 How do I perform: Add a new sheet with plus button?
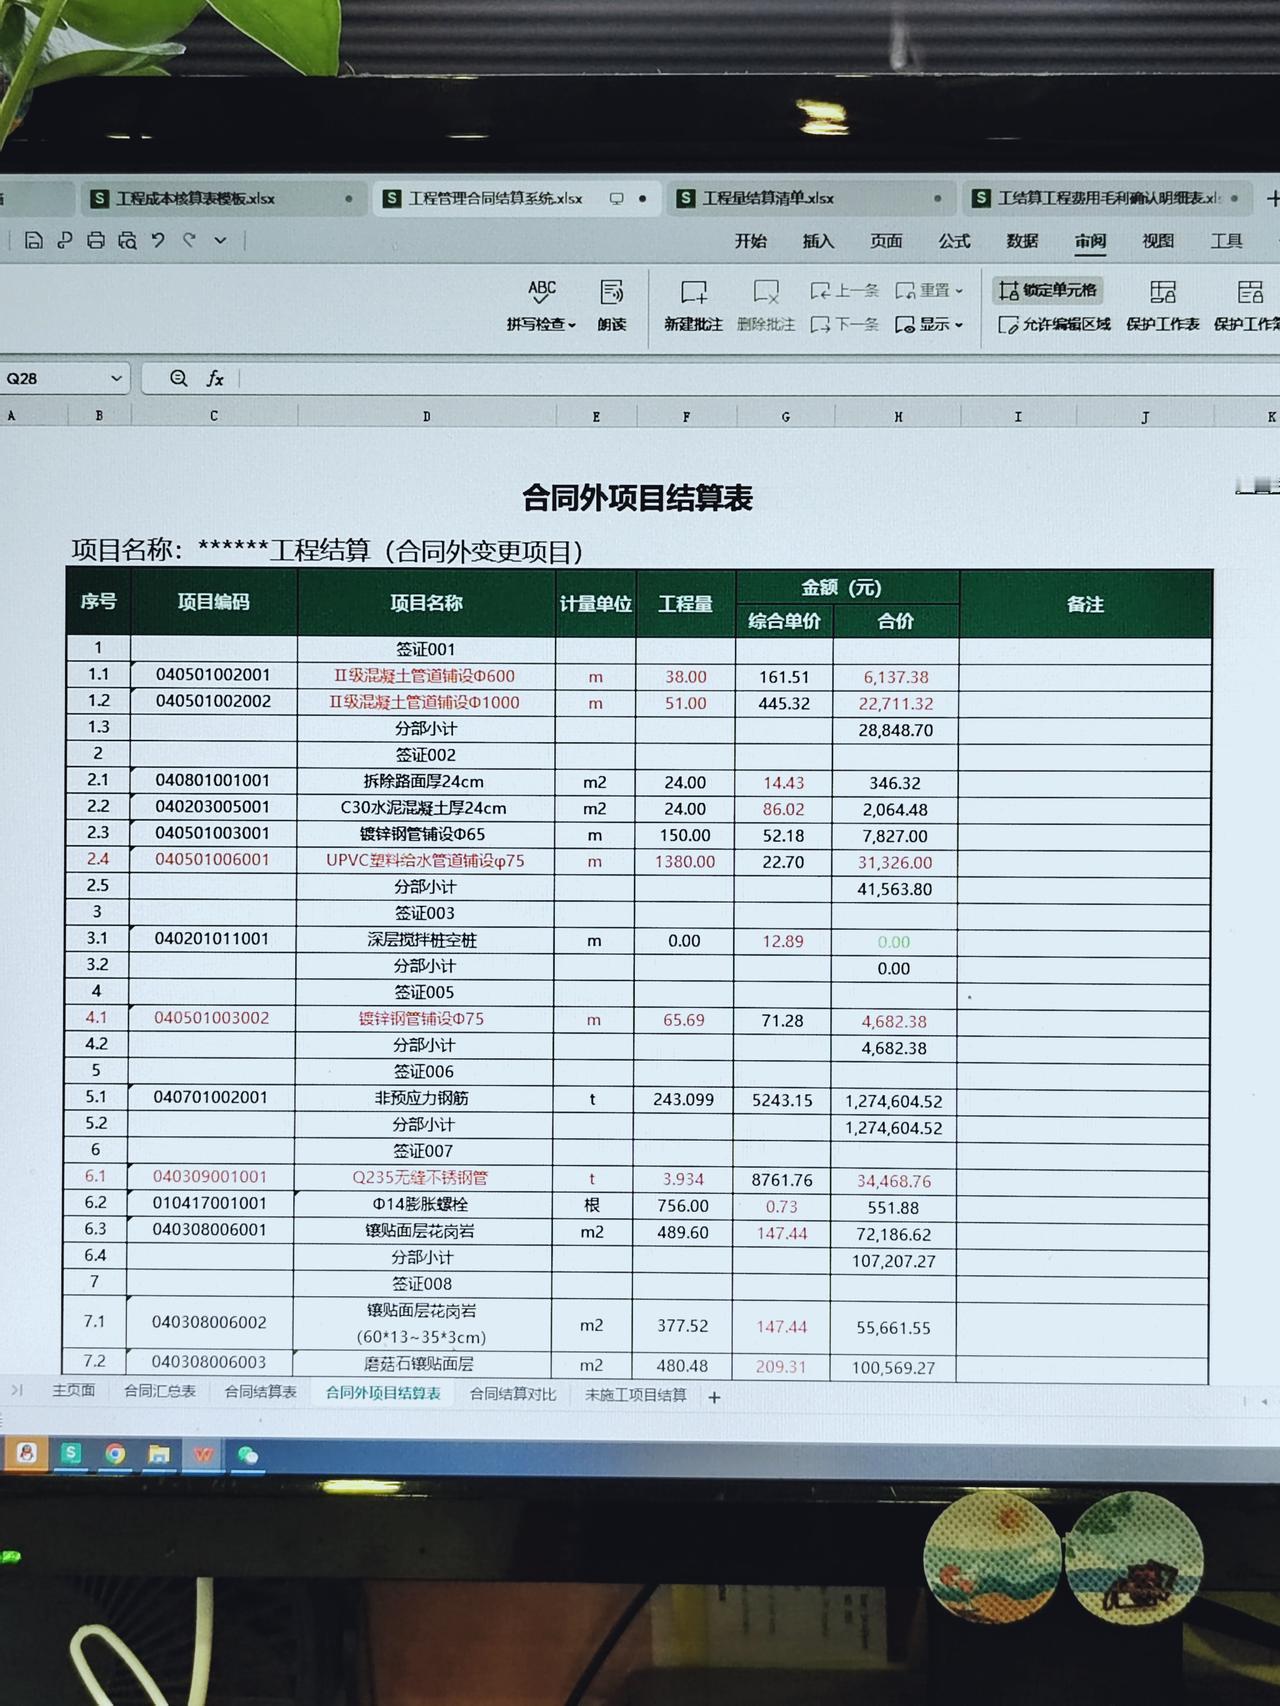[714, 1397]
